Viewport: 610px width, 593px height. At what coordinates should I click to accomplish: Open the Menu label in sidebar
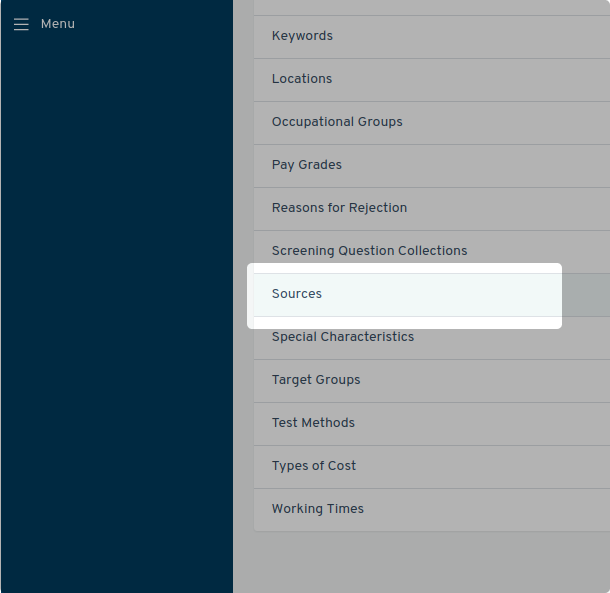tap(58, 24)
